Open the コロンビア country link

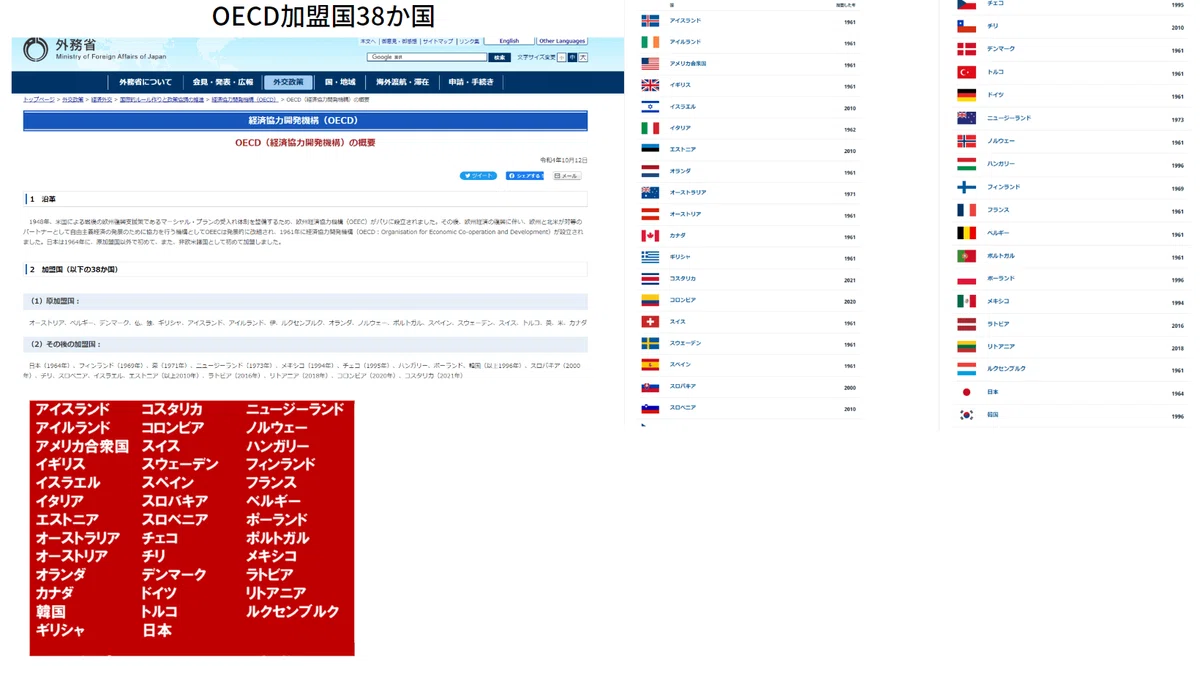[x=683, y=300]
